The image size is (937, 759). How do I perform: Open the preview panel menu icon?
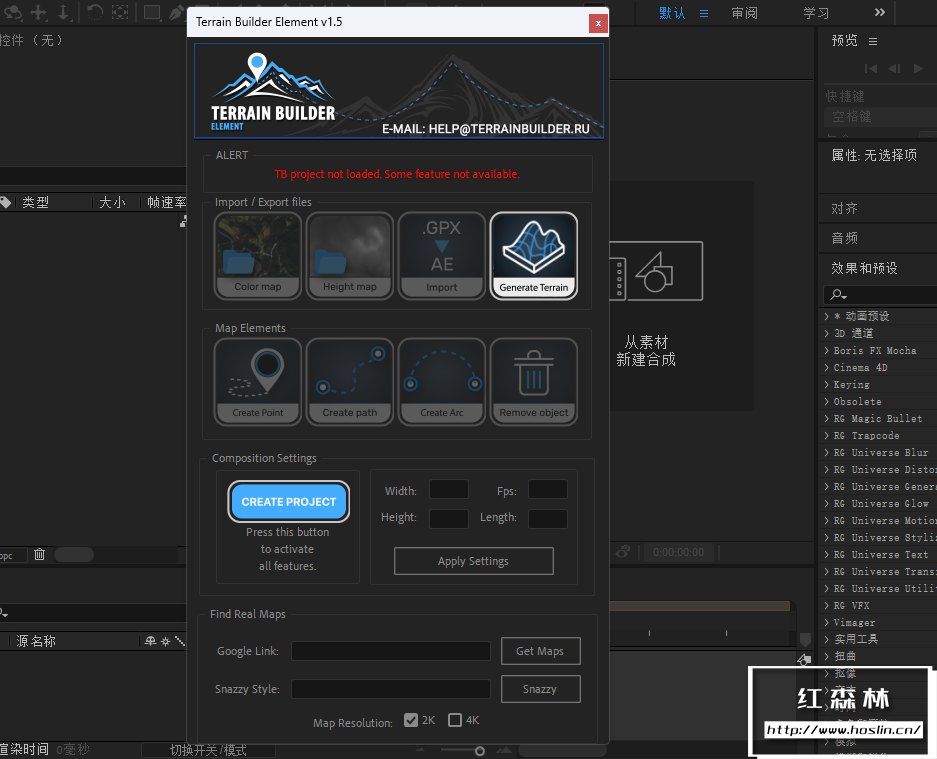[873, 41]
